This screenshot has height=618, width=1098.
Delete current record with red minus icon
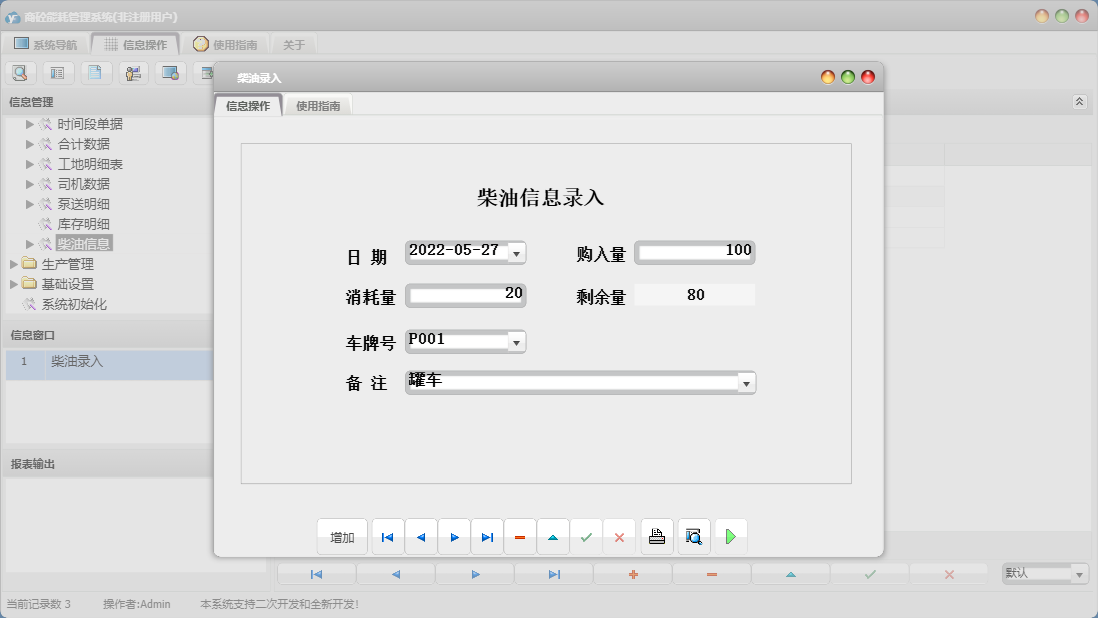pyautogui.click(x=520, y=536)
